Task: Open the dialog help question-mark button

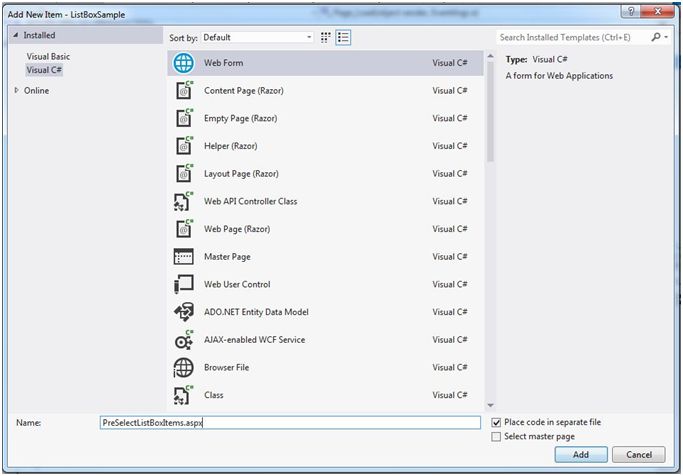Action: [631, 11]
